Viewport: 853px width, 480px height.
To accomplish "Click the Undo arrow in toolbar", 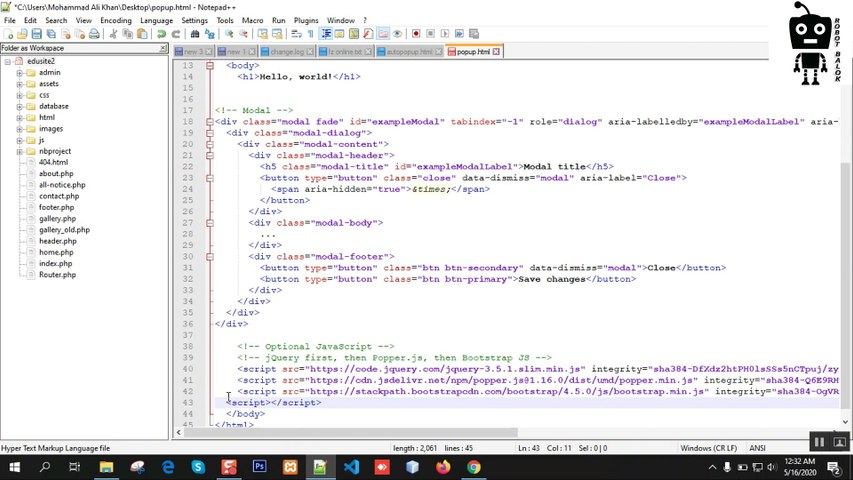I will pos(161,33).
